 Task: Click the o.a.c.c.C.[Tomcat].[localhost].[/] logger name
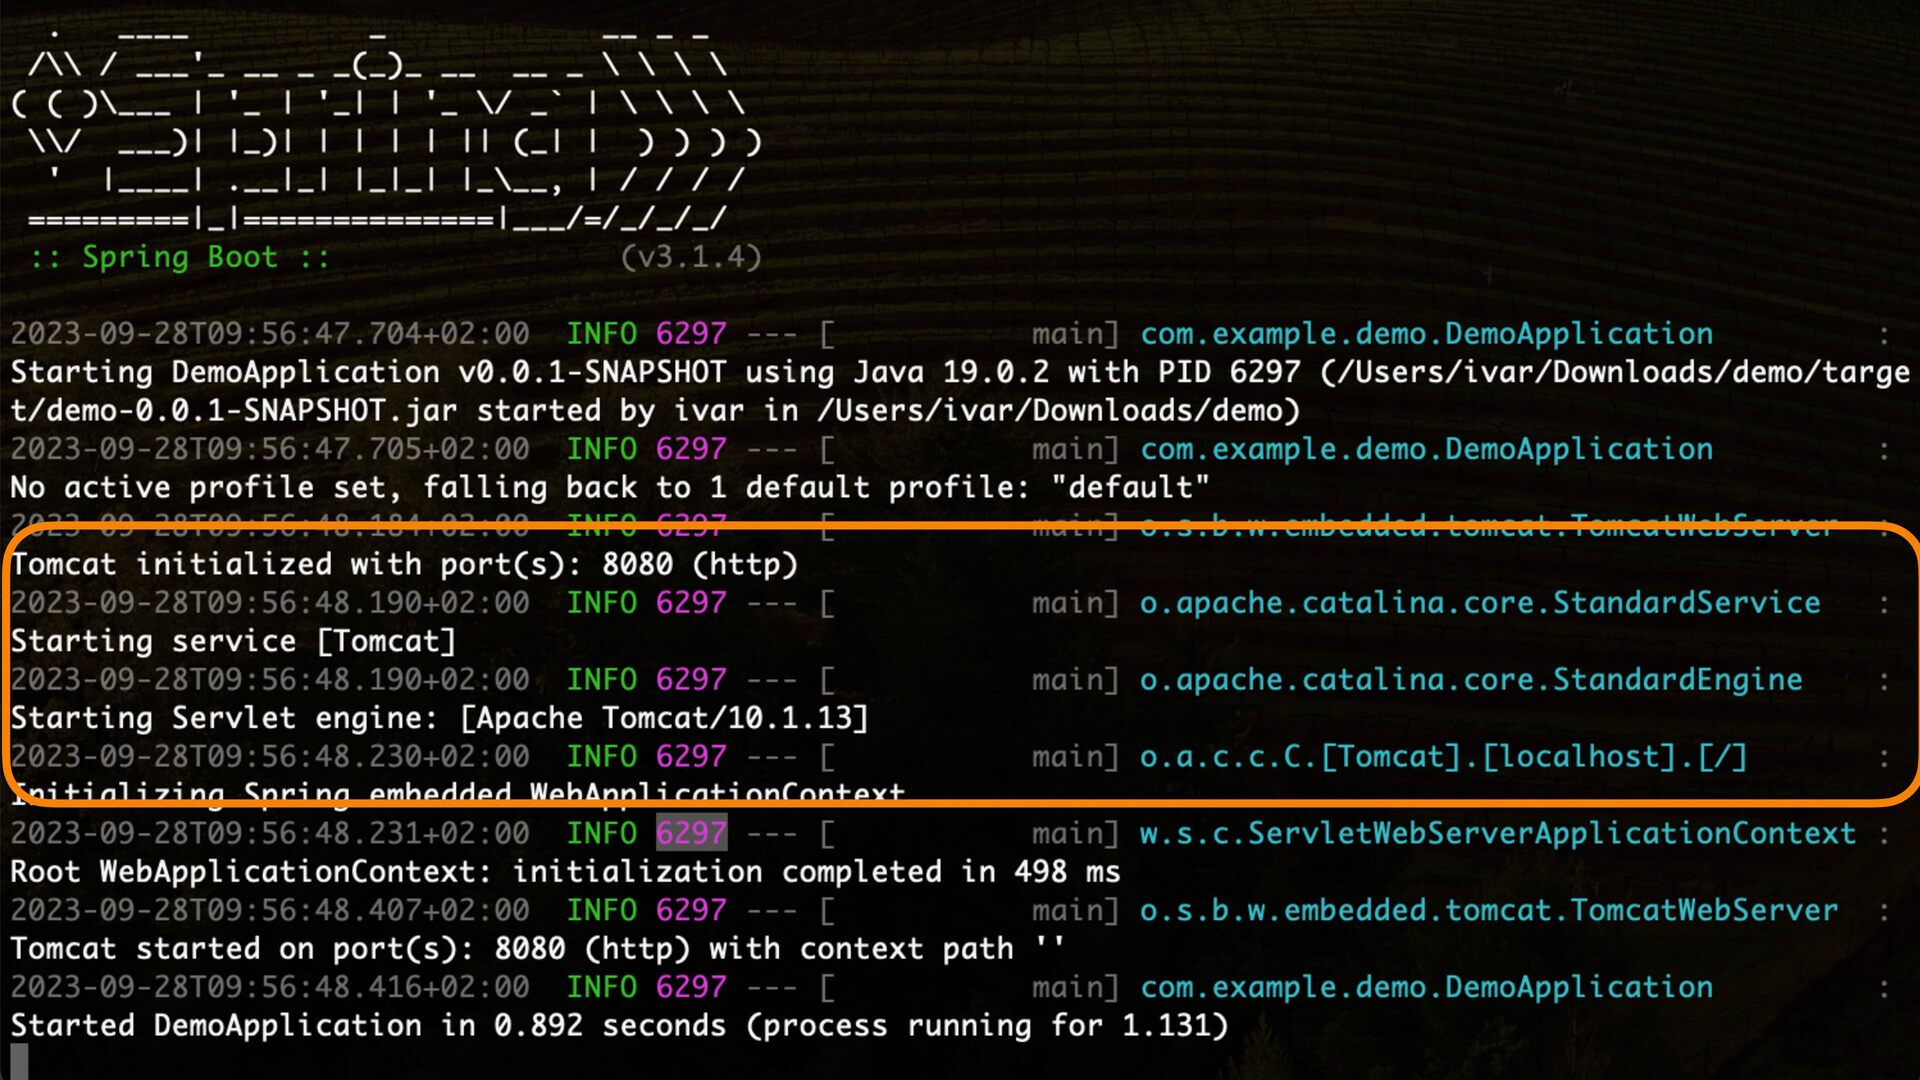[x=1443, y=757]
